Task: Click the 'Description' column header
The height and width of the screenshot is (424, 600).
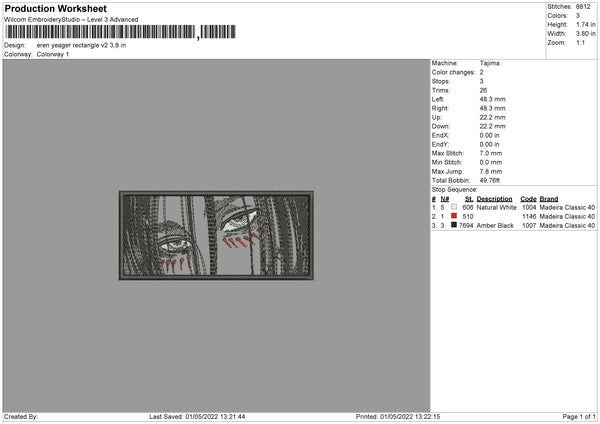Action: 494,199
